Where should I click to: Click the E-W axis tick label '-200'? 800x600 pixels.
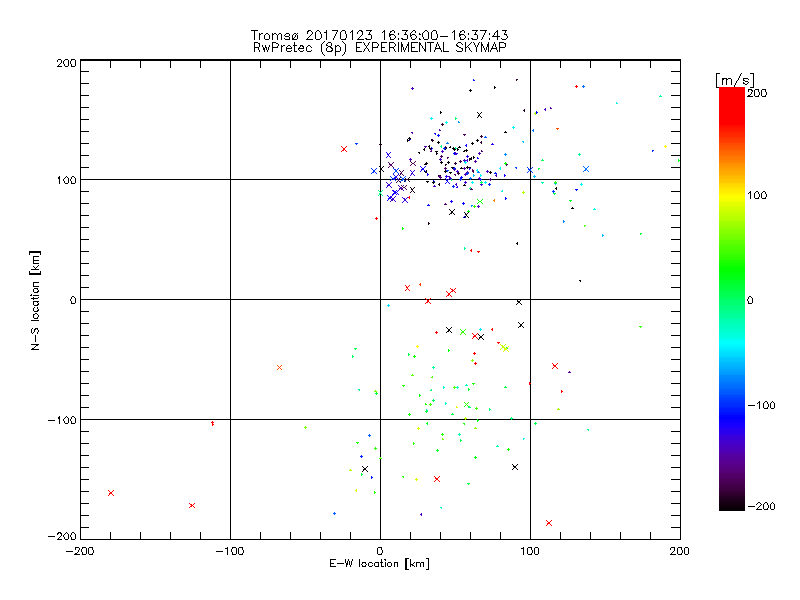click(80, 551)
